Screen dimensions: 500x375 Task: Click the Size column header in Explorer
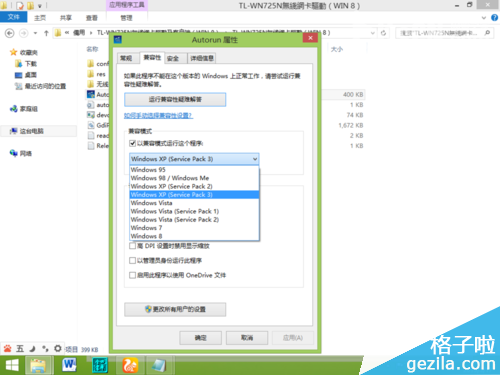(x=337, y=49)
